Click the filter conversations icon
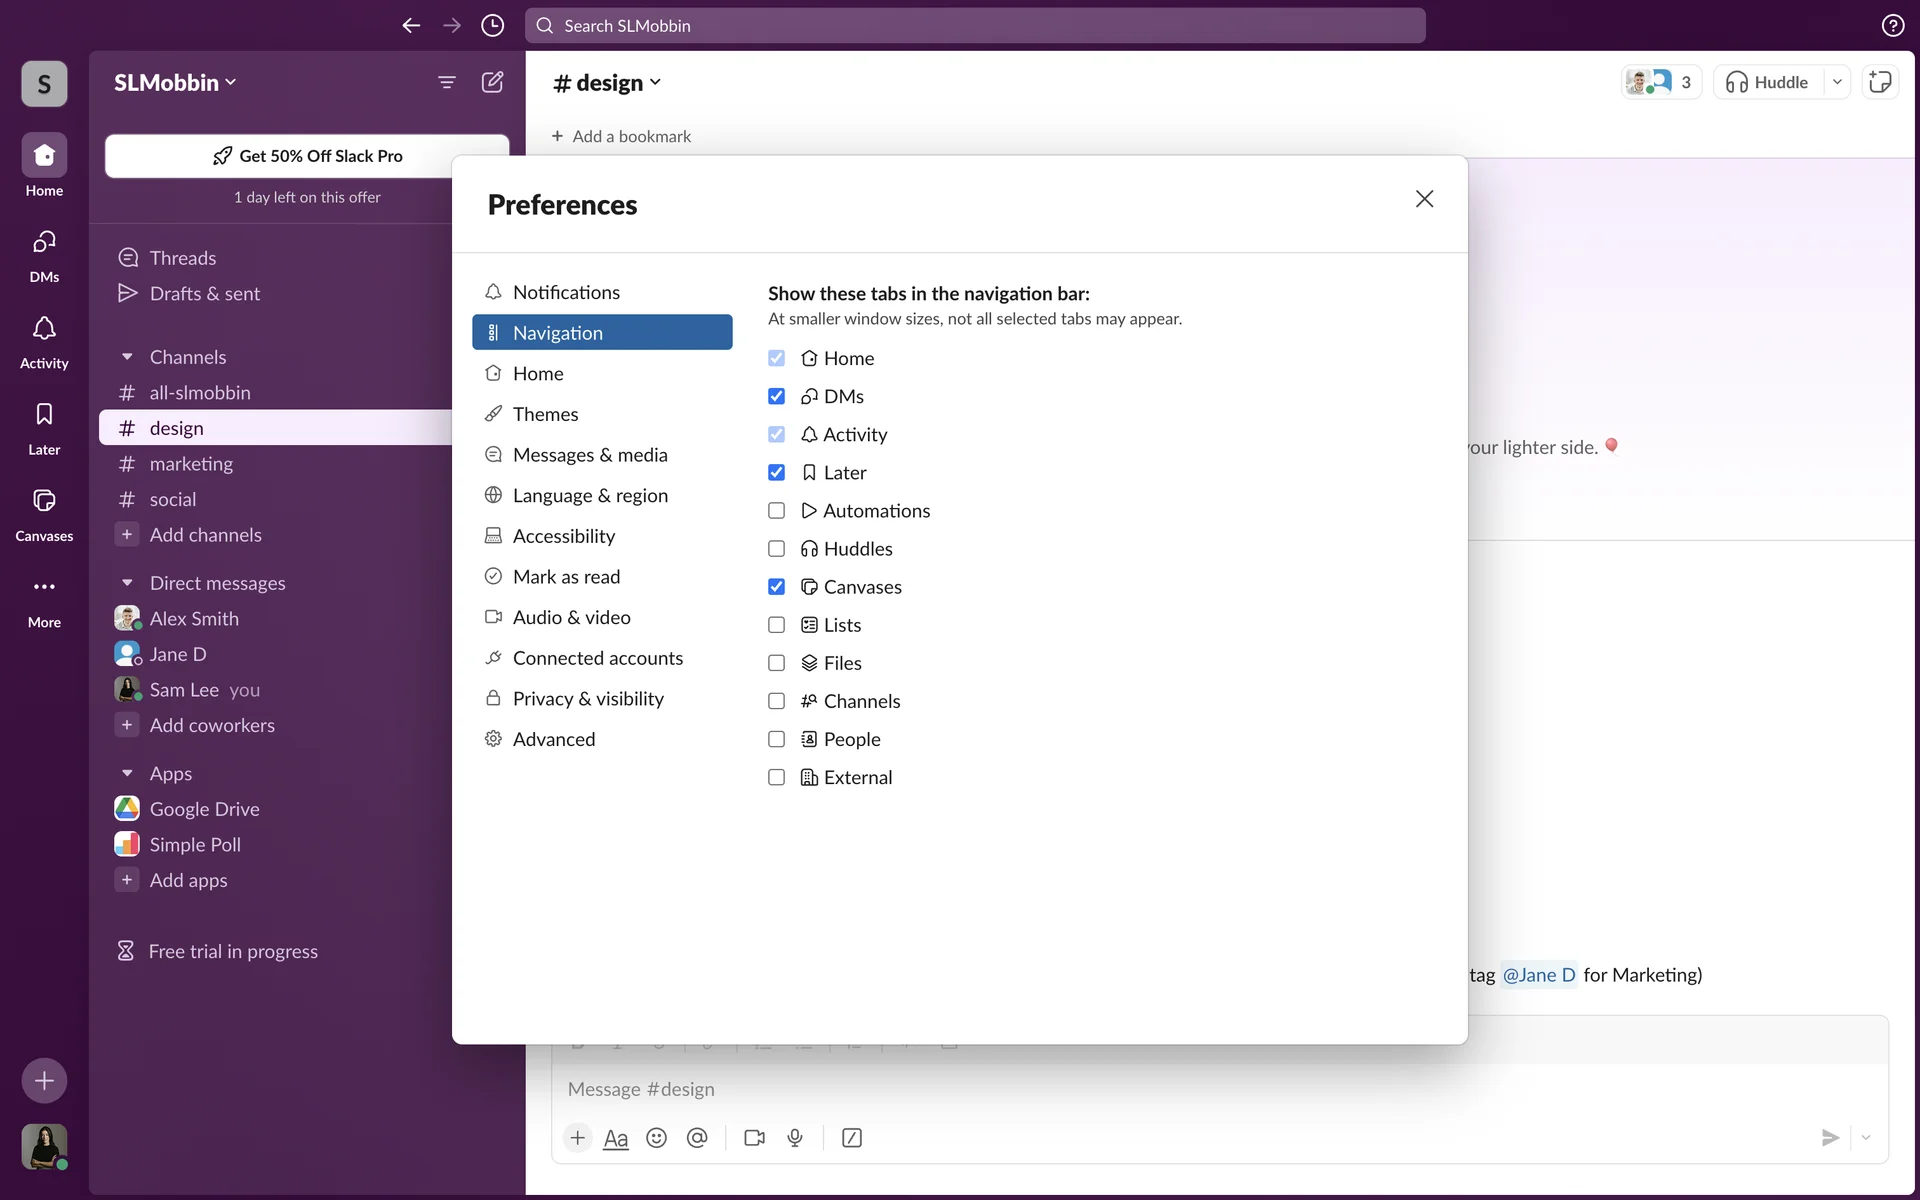Image resolution: width=1920 pixels, height=1200 pixels. tap(447, 82)
